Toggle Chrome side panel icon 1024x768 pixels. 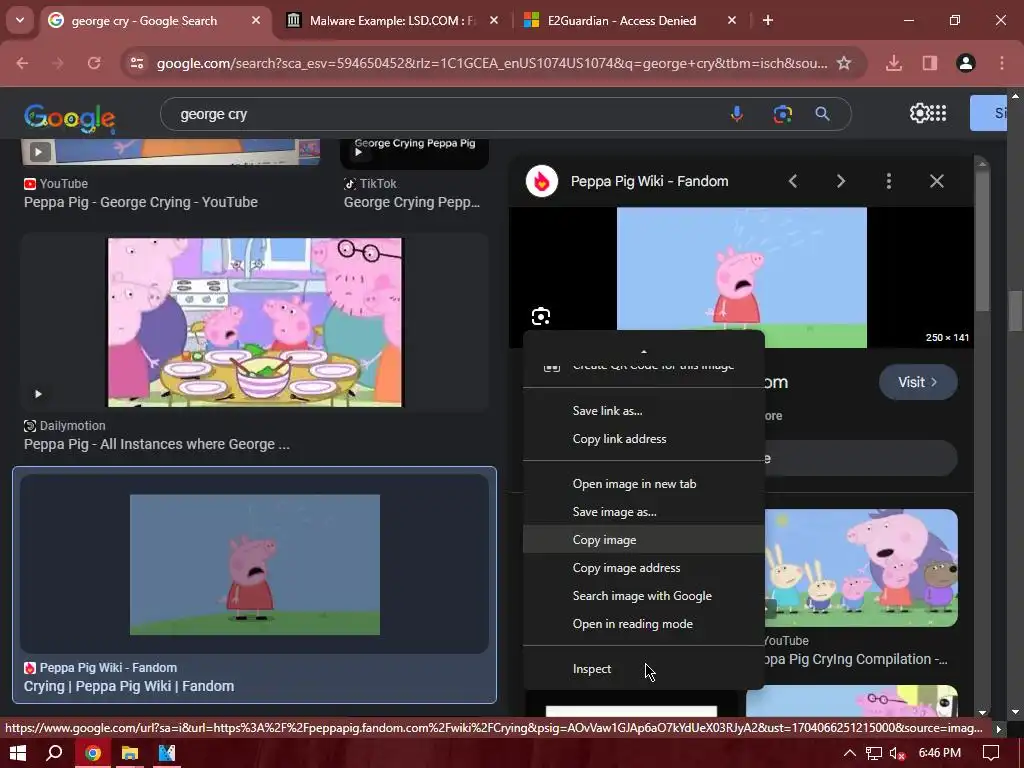click(930, 63)
